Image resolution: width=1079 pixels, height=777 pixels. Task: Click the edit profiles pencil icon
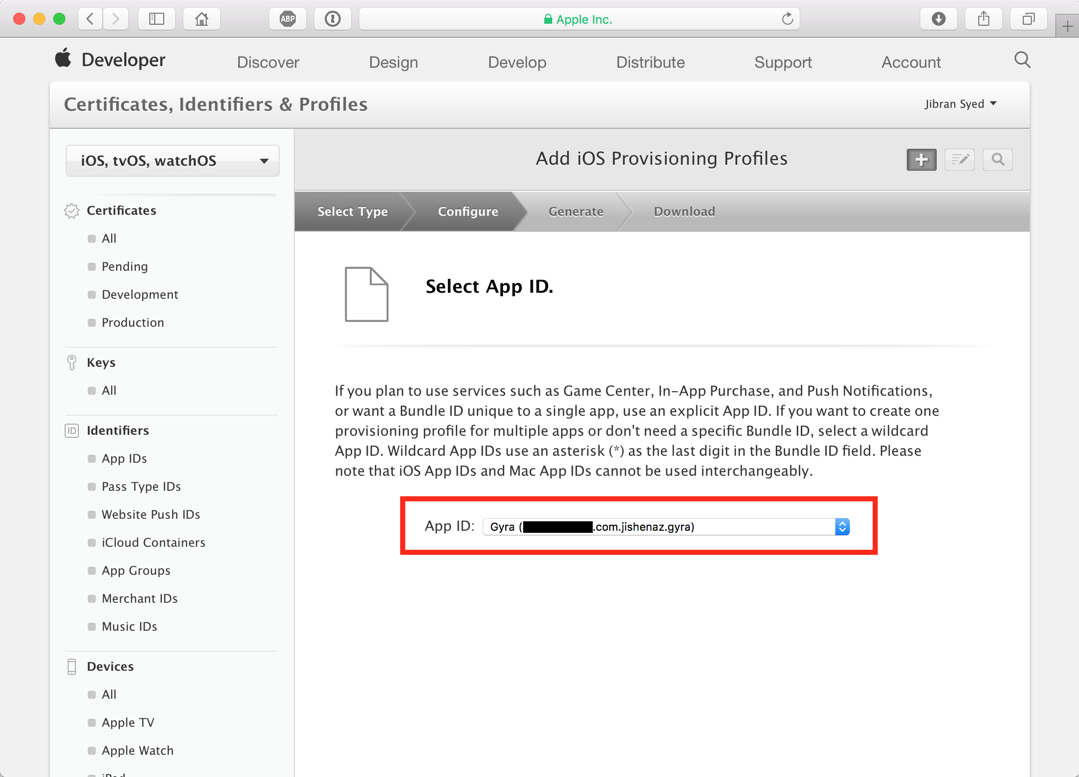(x=959, y=160)
